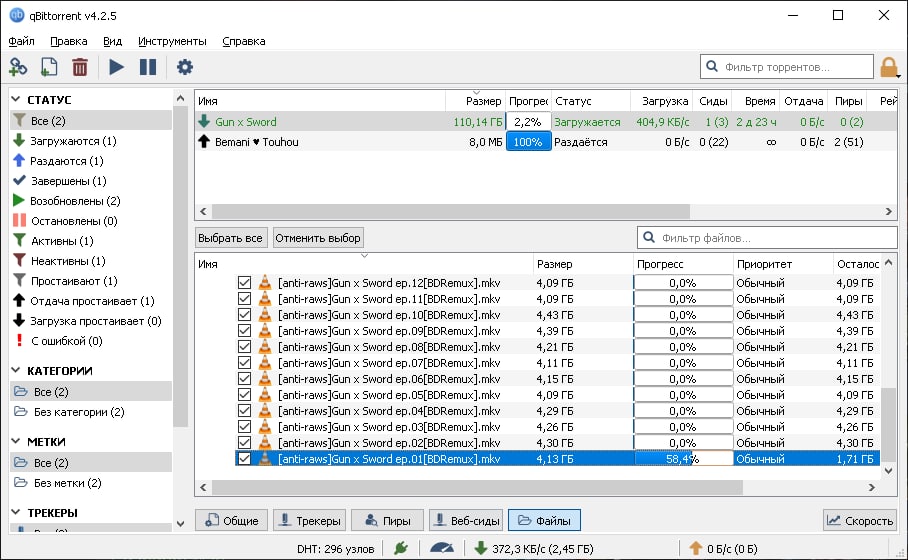
Task: Open the Справка menu
Action: pyautogui.click(x=244, y=41)
